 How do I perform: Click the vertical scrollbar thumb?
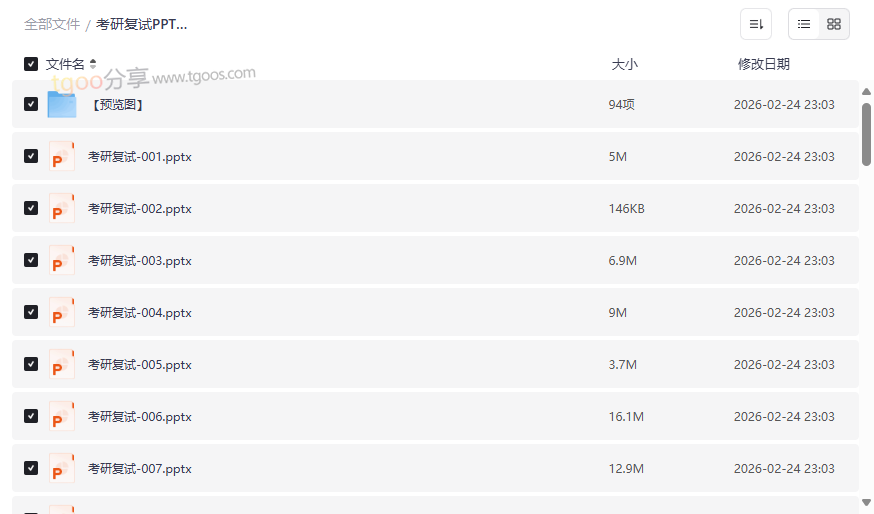[866, 133]
